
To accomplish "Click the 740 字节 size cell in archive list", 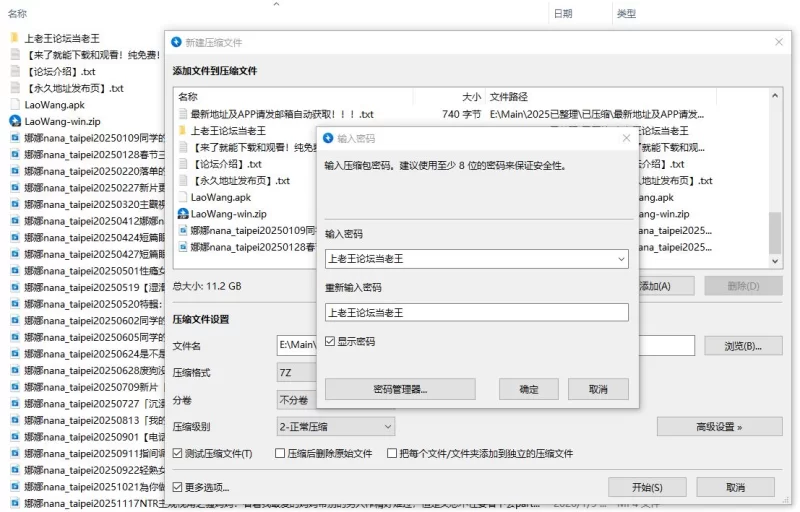I will [x=461, y=114].
